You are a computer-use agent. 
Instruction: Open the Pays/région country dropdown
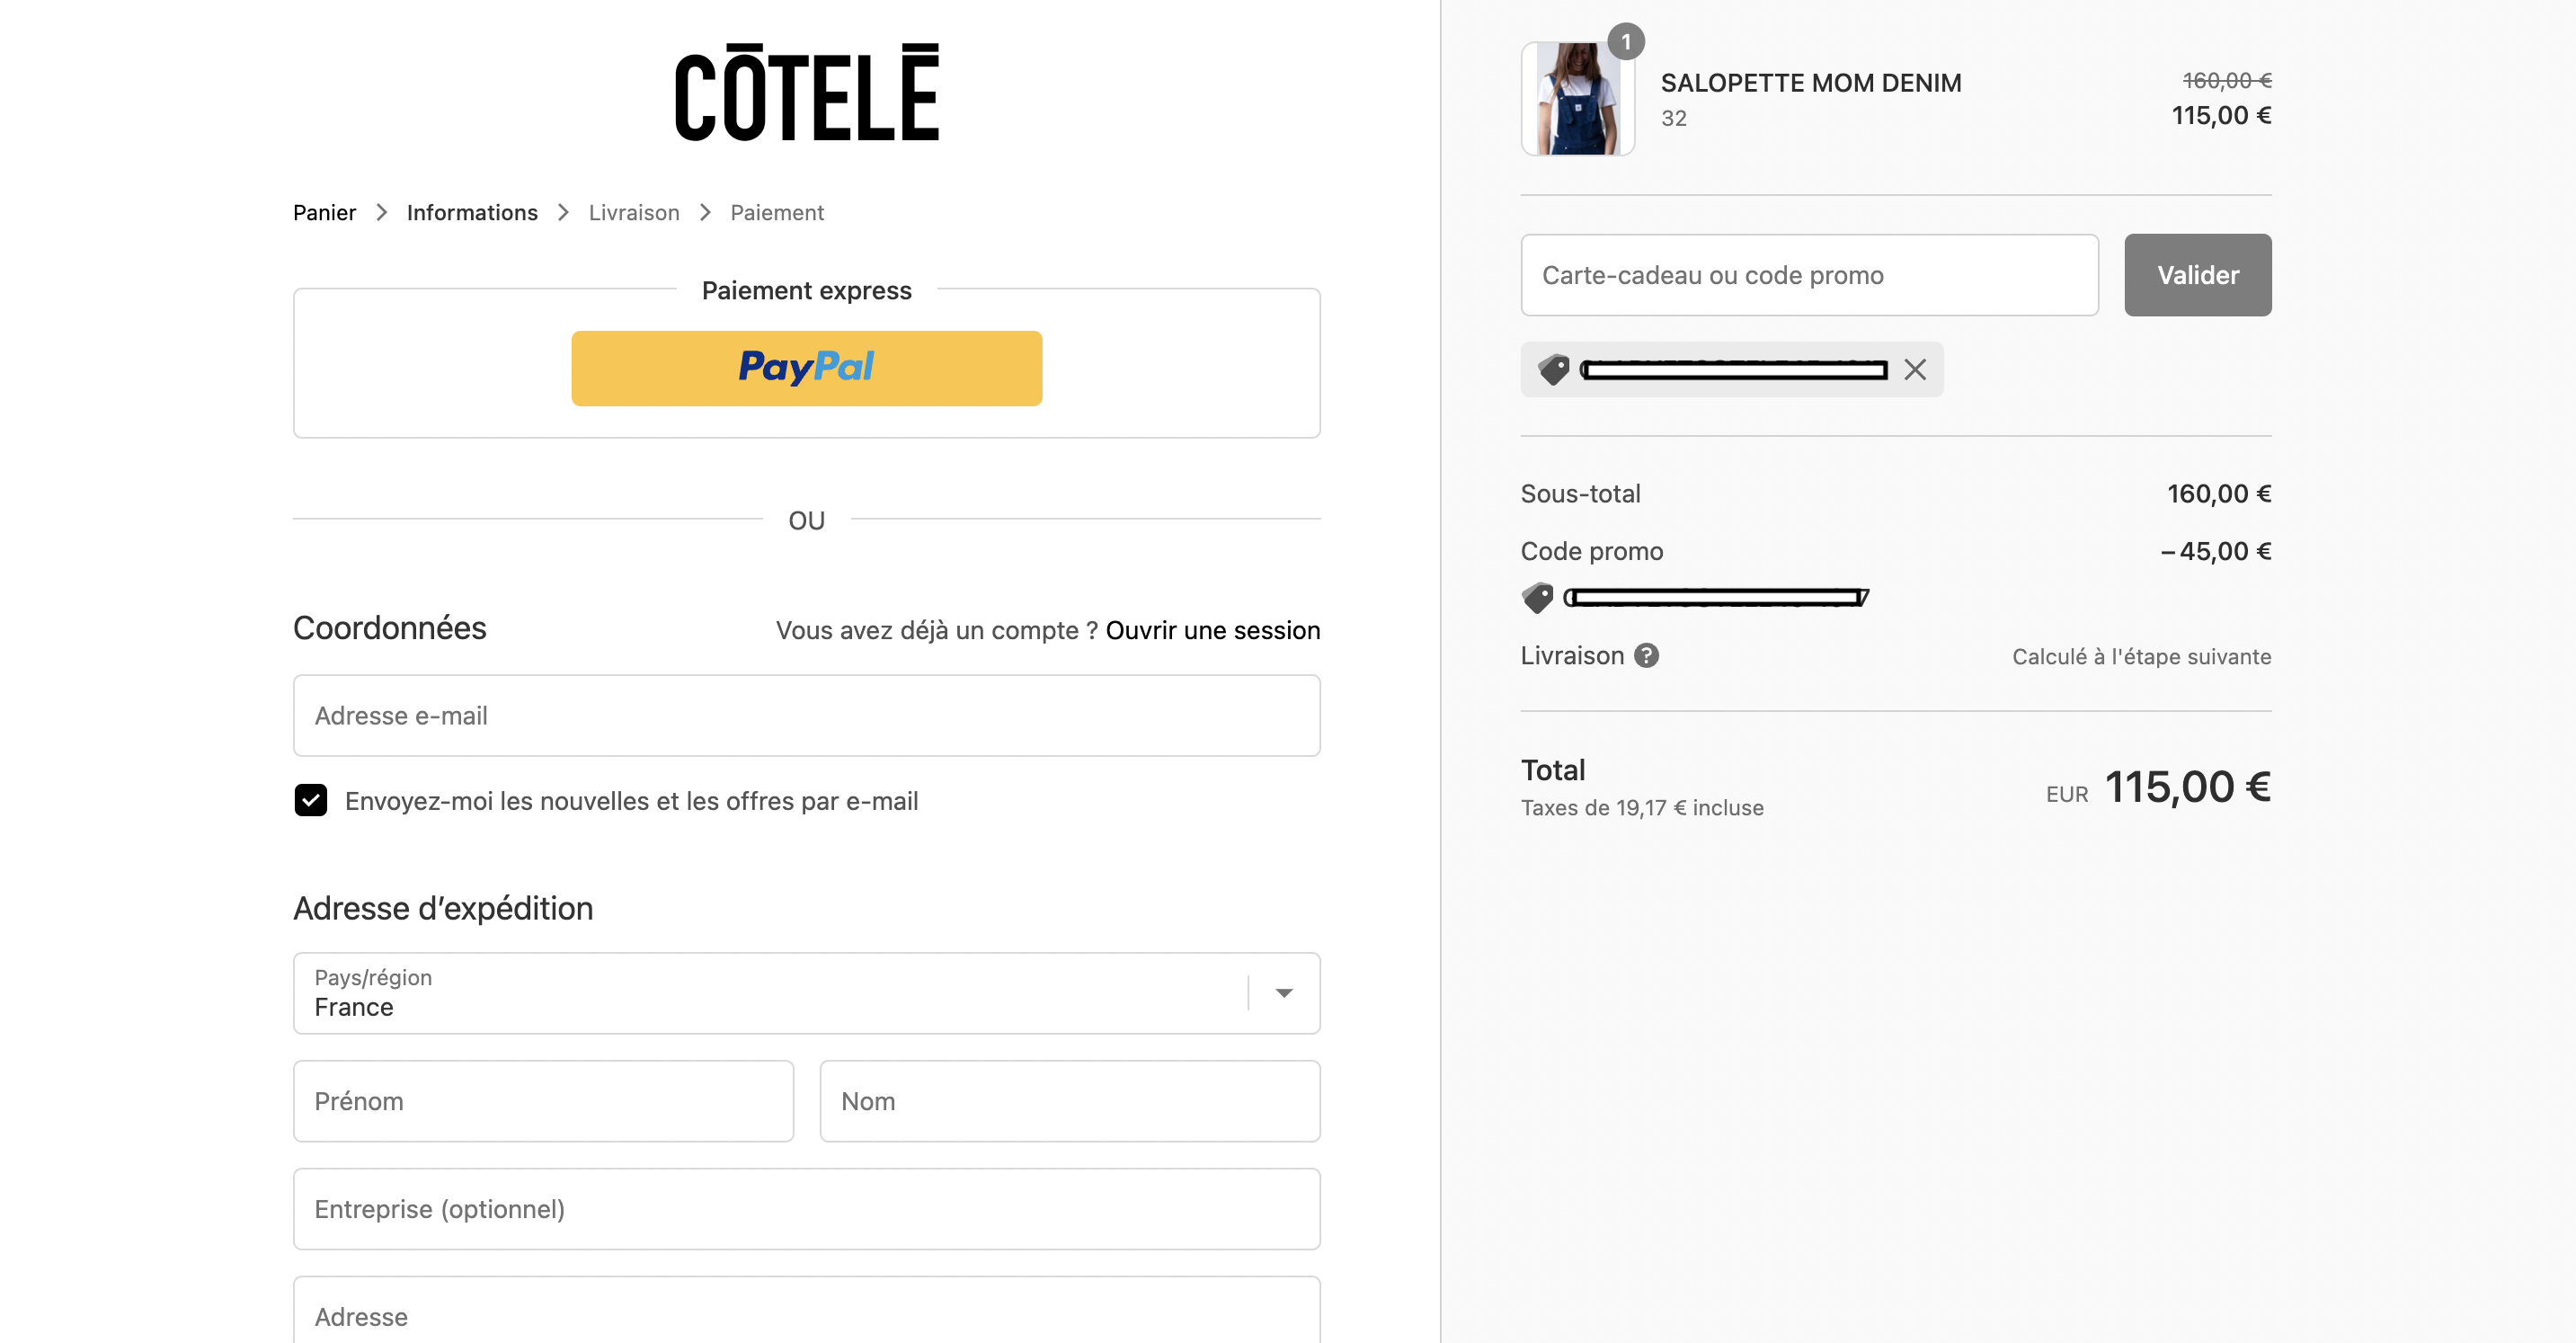806,993
